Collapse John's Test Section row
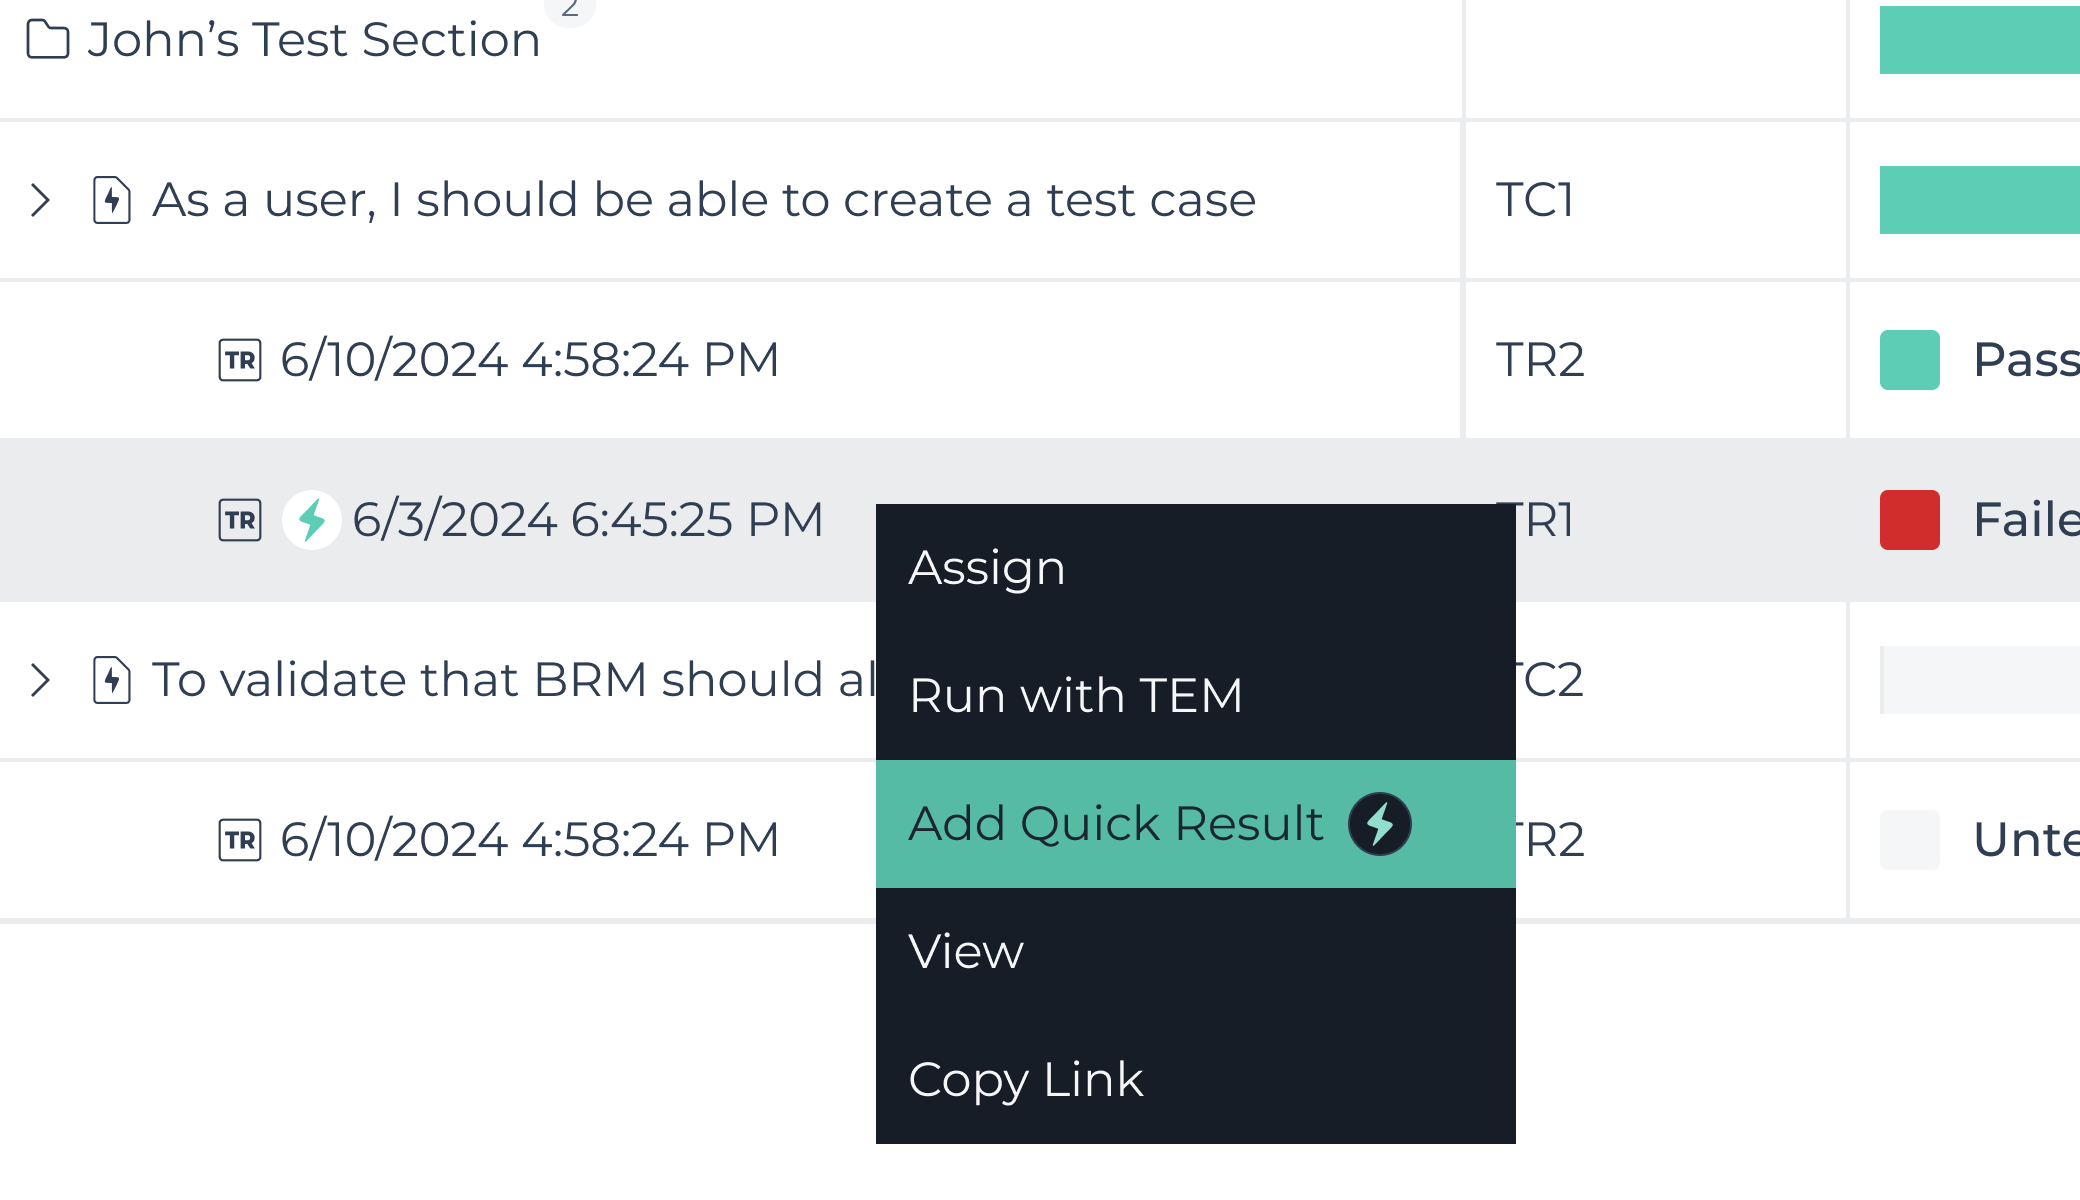The width and height of the screenshot is (2080, 1200). tap(310, 38)
